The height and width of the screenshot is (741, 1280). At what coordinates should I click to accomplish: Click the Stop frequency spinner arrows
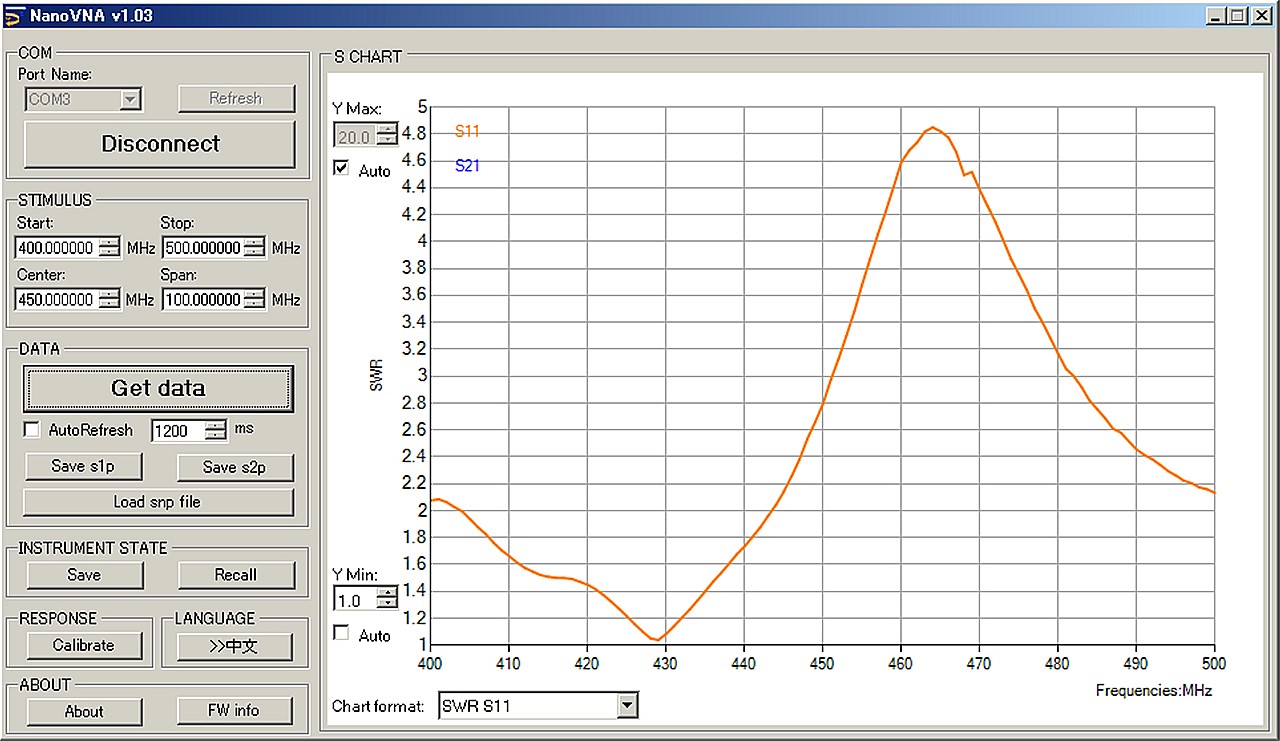pos(255,248)
